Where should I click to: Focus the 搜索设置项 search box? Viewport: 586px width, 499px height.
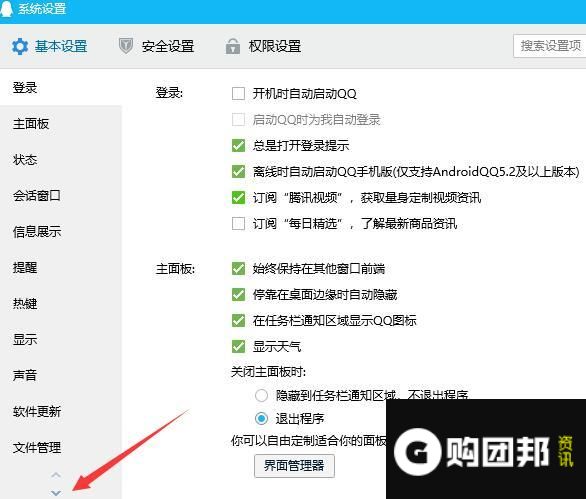pos(549,46)
